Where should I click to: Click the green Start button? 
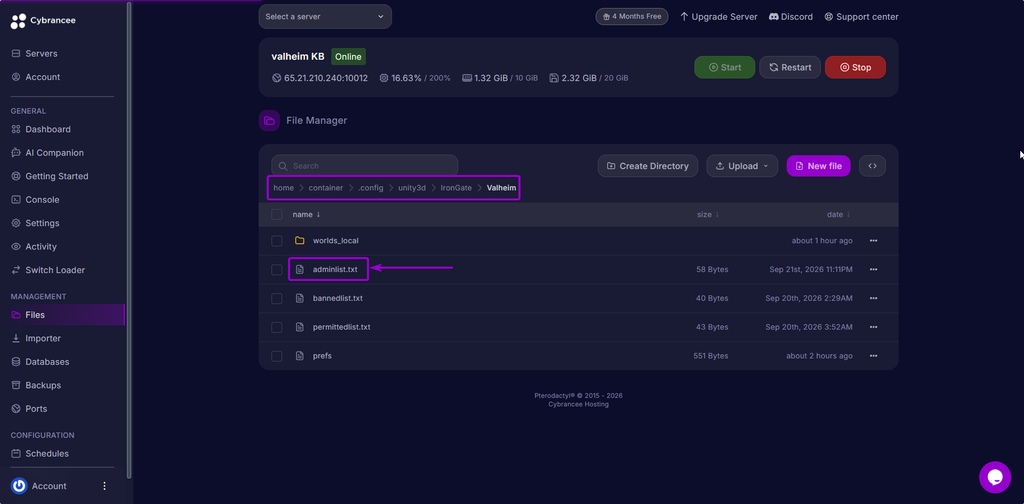pos(724,67)
